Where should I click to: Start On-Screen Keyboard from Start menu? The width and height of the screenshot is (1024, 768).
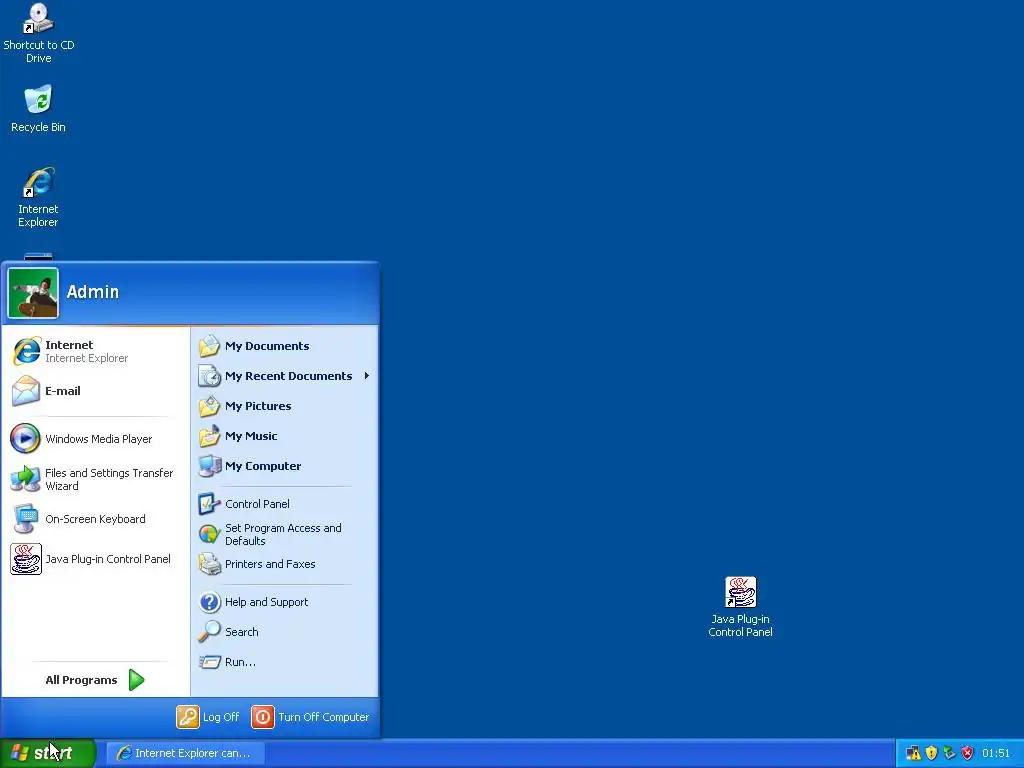click(x=95, y=519)
